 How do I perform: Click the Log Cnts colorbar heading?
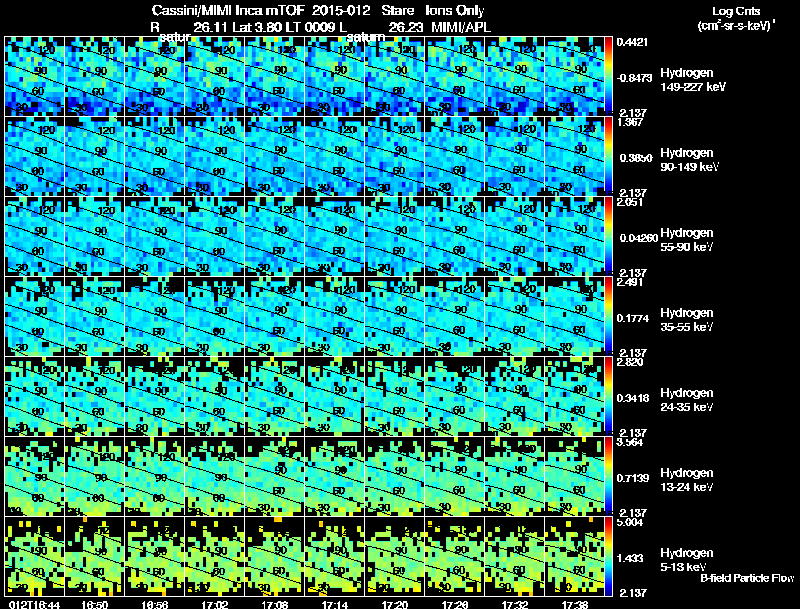point(736,11)
